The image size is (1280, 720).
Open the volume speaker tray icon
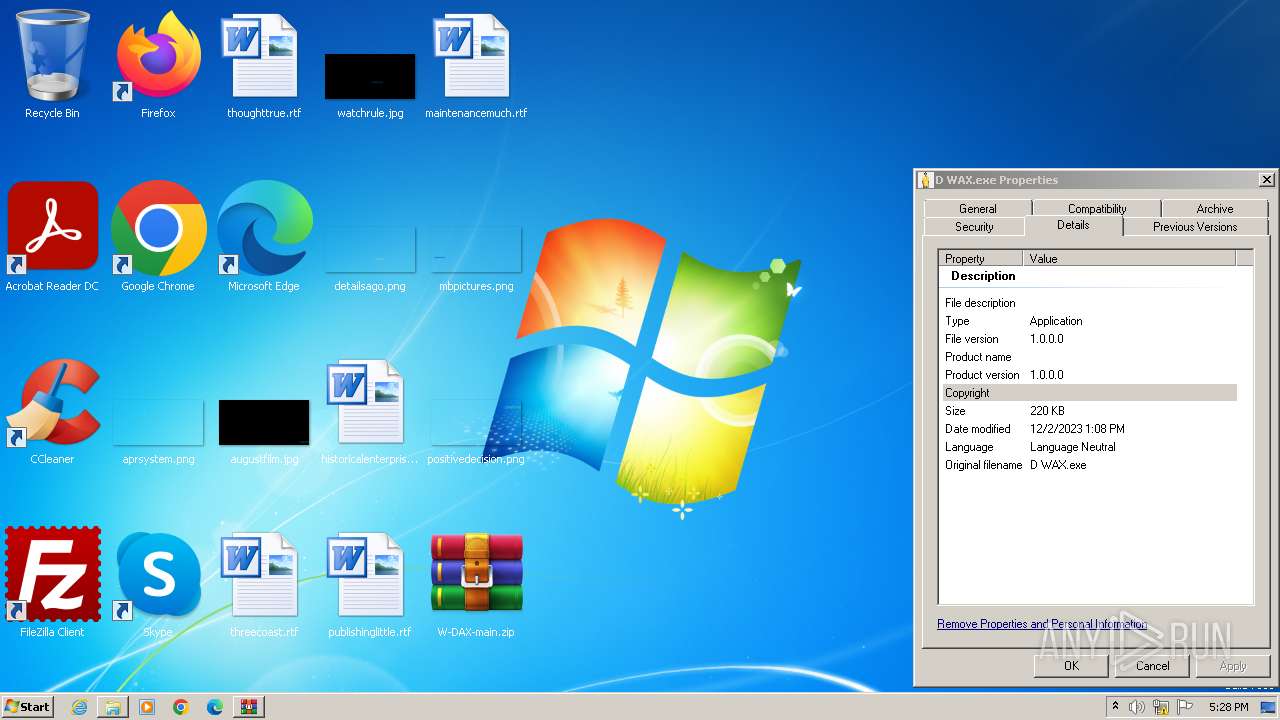point(1137,707)
